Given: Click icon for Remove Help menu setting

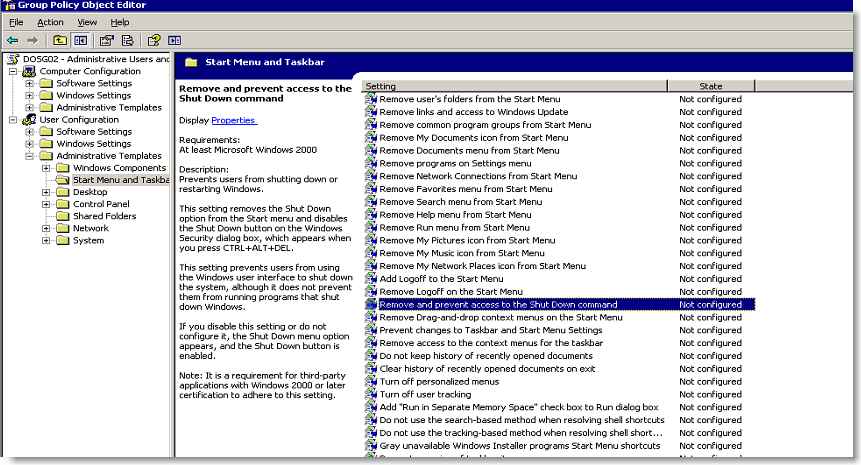Looking at the screenshot, I should 371,215.
